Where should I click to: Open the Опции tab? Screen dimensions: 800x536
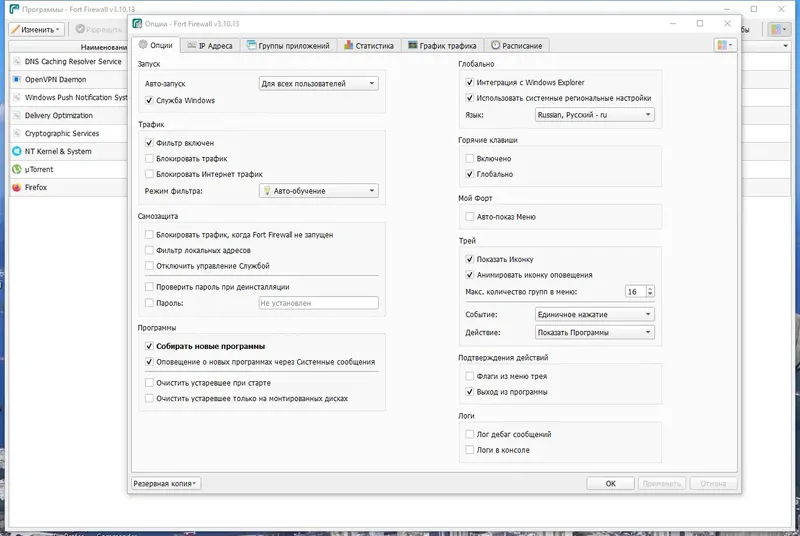(156, 45)
